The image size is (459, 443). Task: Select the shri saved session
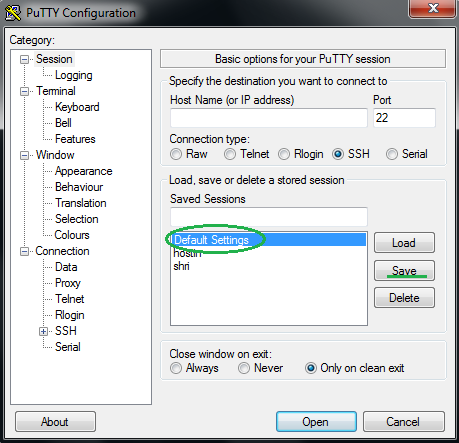pyautogui.click(x=182, y=266)
